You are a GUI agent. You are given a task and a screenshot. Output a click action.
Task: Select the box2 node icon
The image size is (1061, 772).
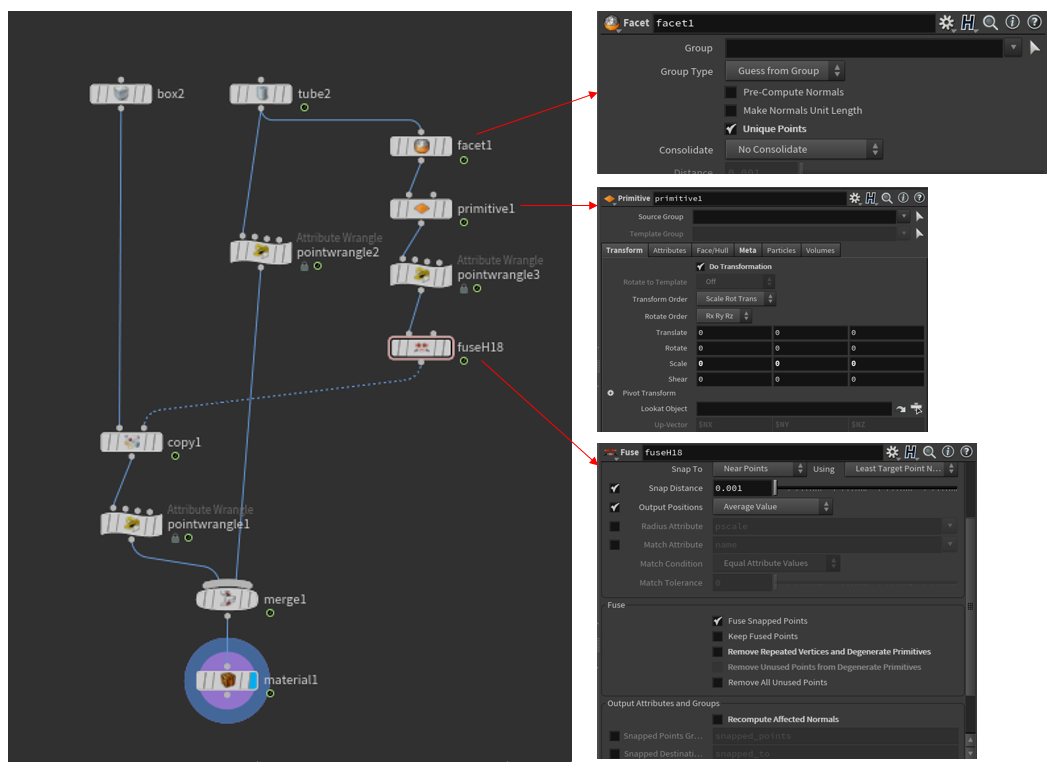pyautogui.click(x=121, y=94)
